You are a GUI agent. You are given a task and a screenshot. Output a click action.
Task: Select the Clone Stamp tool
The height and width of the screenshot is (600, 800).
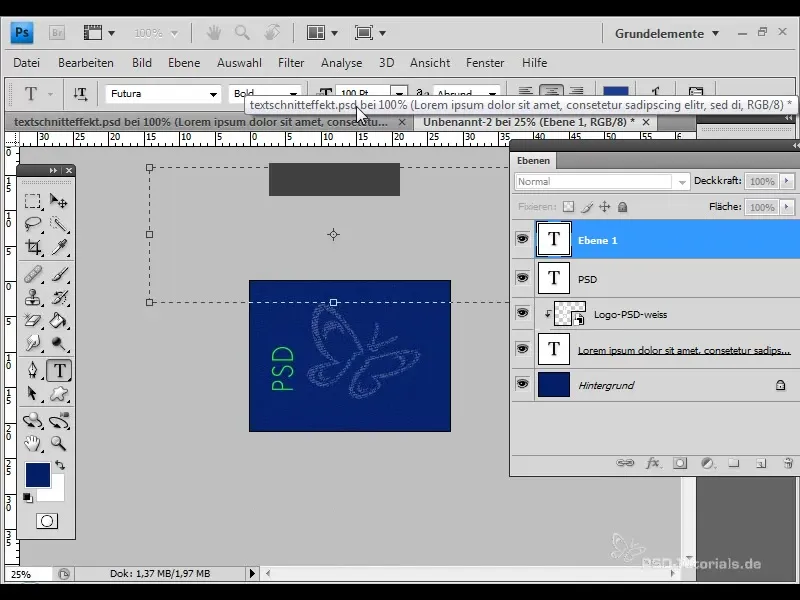(33, 297)
